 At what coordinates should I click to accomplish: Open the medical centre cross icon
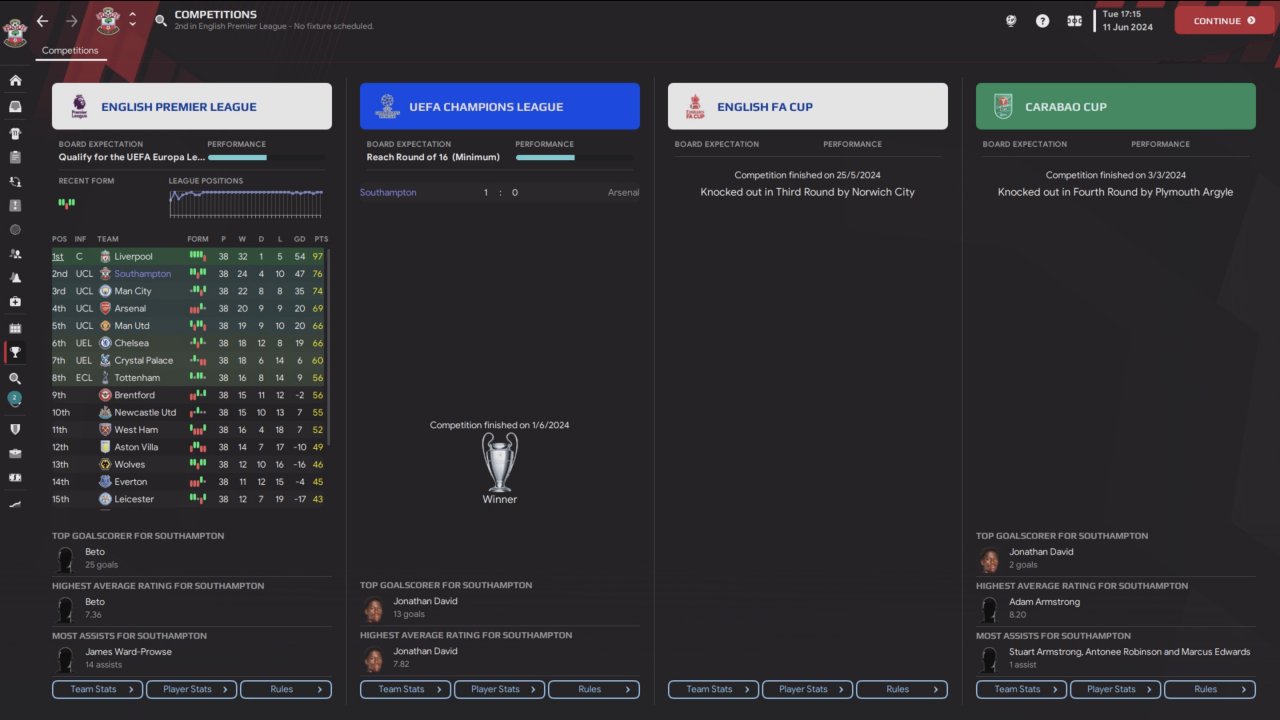click(x=15, y=302)
